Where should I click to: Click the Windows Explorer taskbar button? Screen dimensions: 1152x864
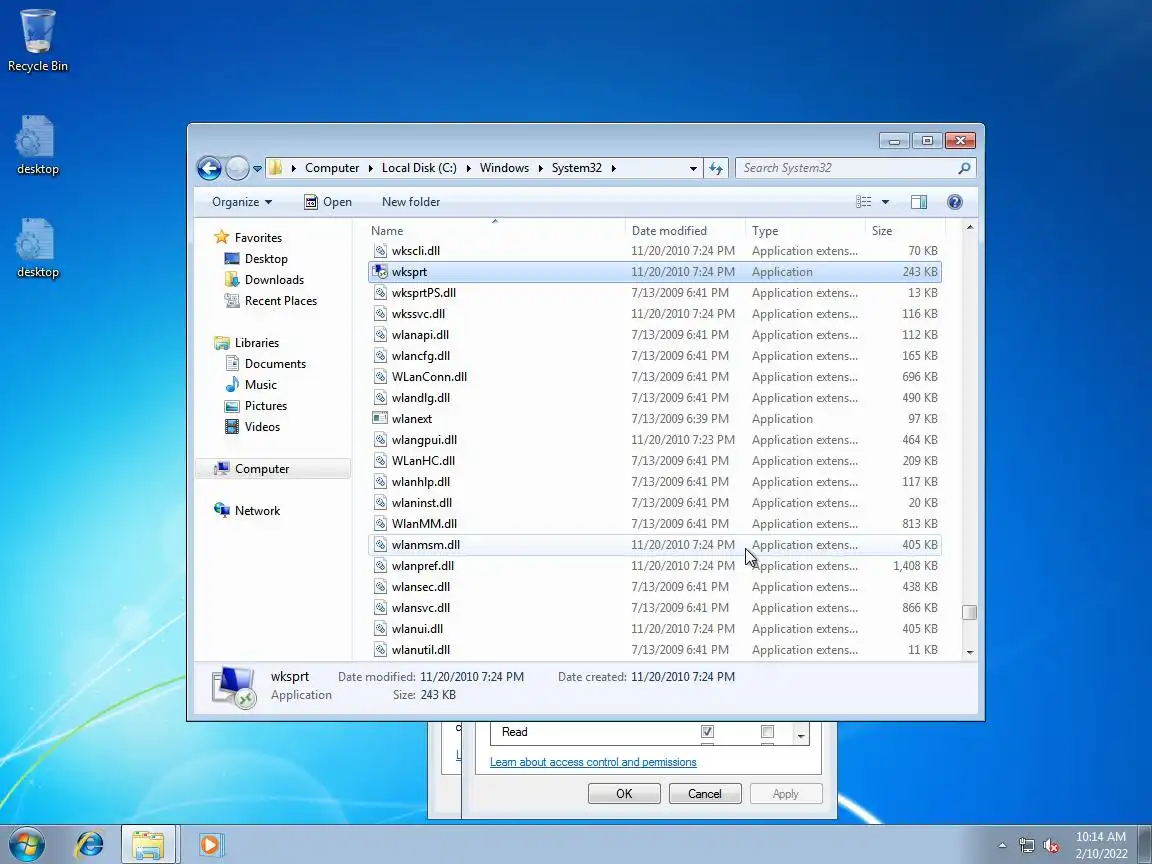[x=148, y=845]
